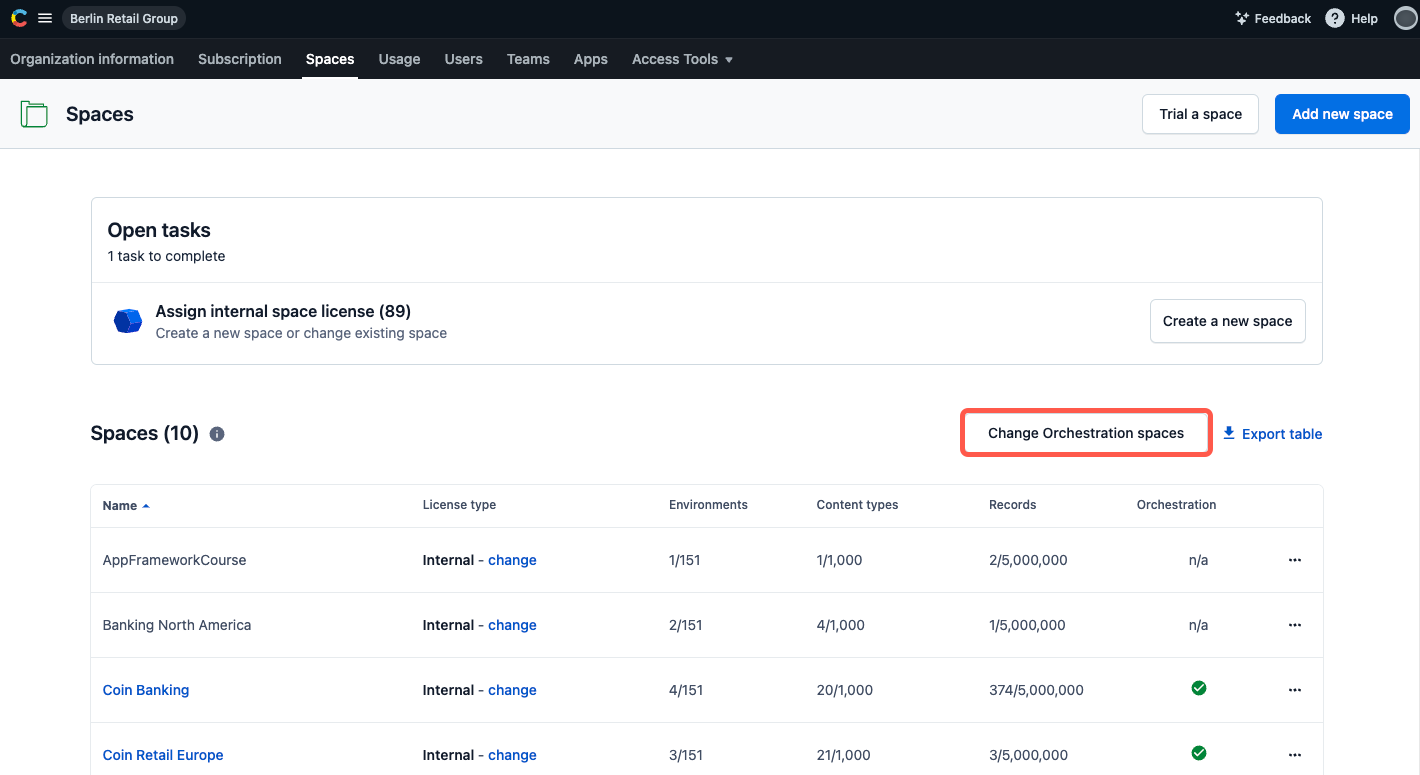This screenshot has height=775, width=1420.
Task: Open actions menu for Coin Retail Europe
Action: [1295, 755]
